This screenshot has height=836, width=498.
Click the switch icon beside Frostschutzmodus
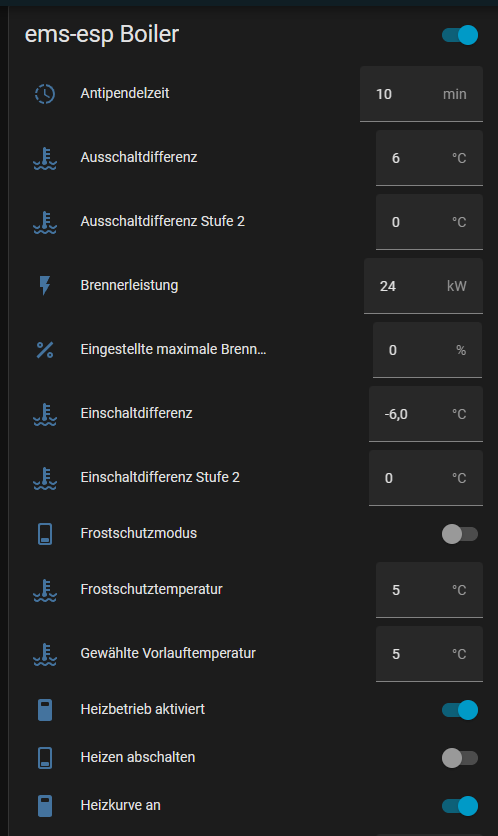click(45, 534)
